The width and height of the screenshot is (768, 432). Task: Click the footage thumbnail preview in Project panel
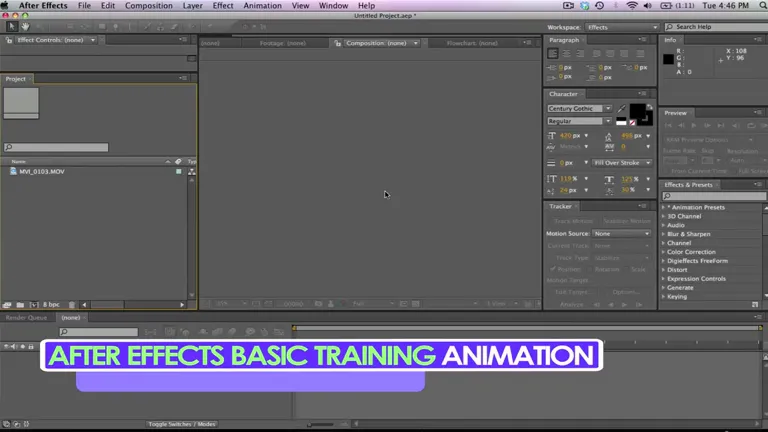[21, 103]
